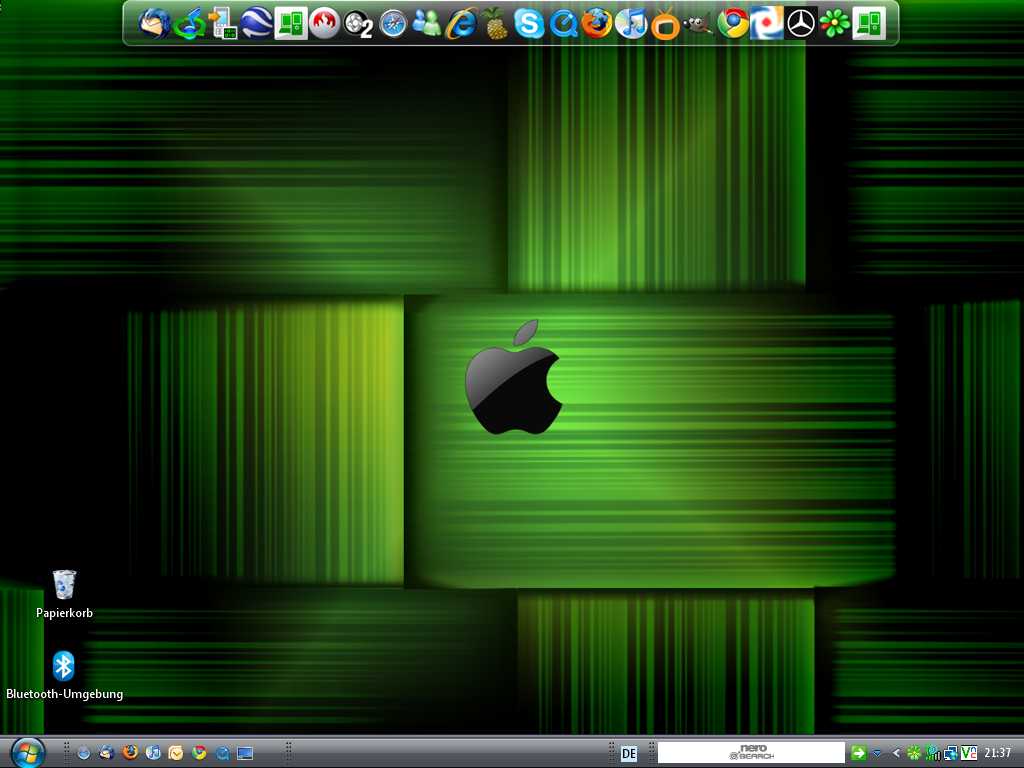The image size is (1024, 768).
Task: Click the network computers tray icon
Action: point(950,753)
